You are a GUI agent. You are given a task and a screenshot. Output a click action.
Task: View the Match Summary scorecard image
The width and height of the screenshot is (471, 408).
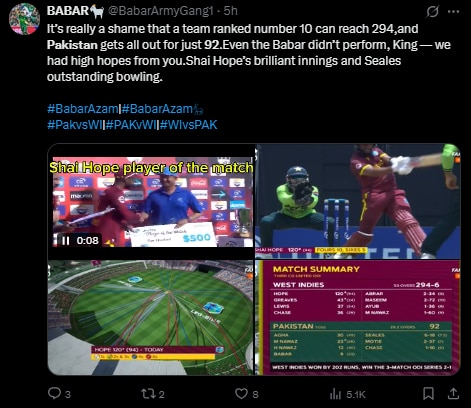(358, 318)
